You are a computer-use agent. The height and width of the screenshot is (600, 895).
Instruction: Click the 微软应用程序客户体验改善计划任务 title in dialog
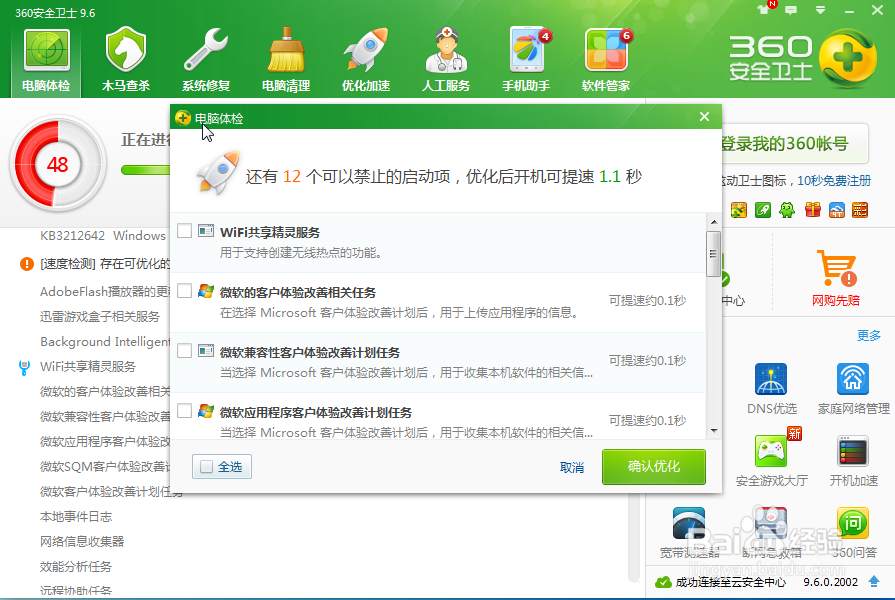click(x=316, y=412)
